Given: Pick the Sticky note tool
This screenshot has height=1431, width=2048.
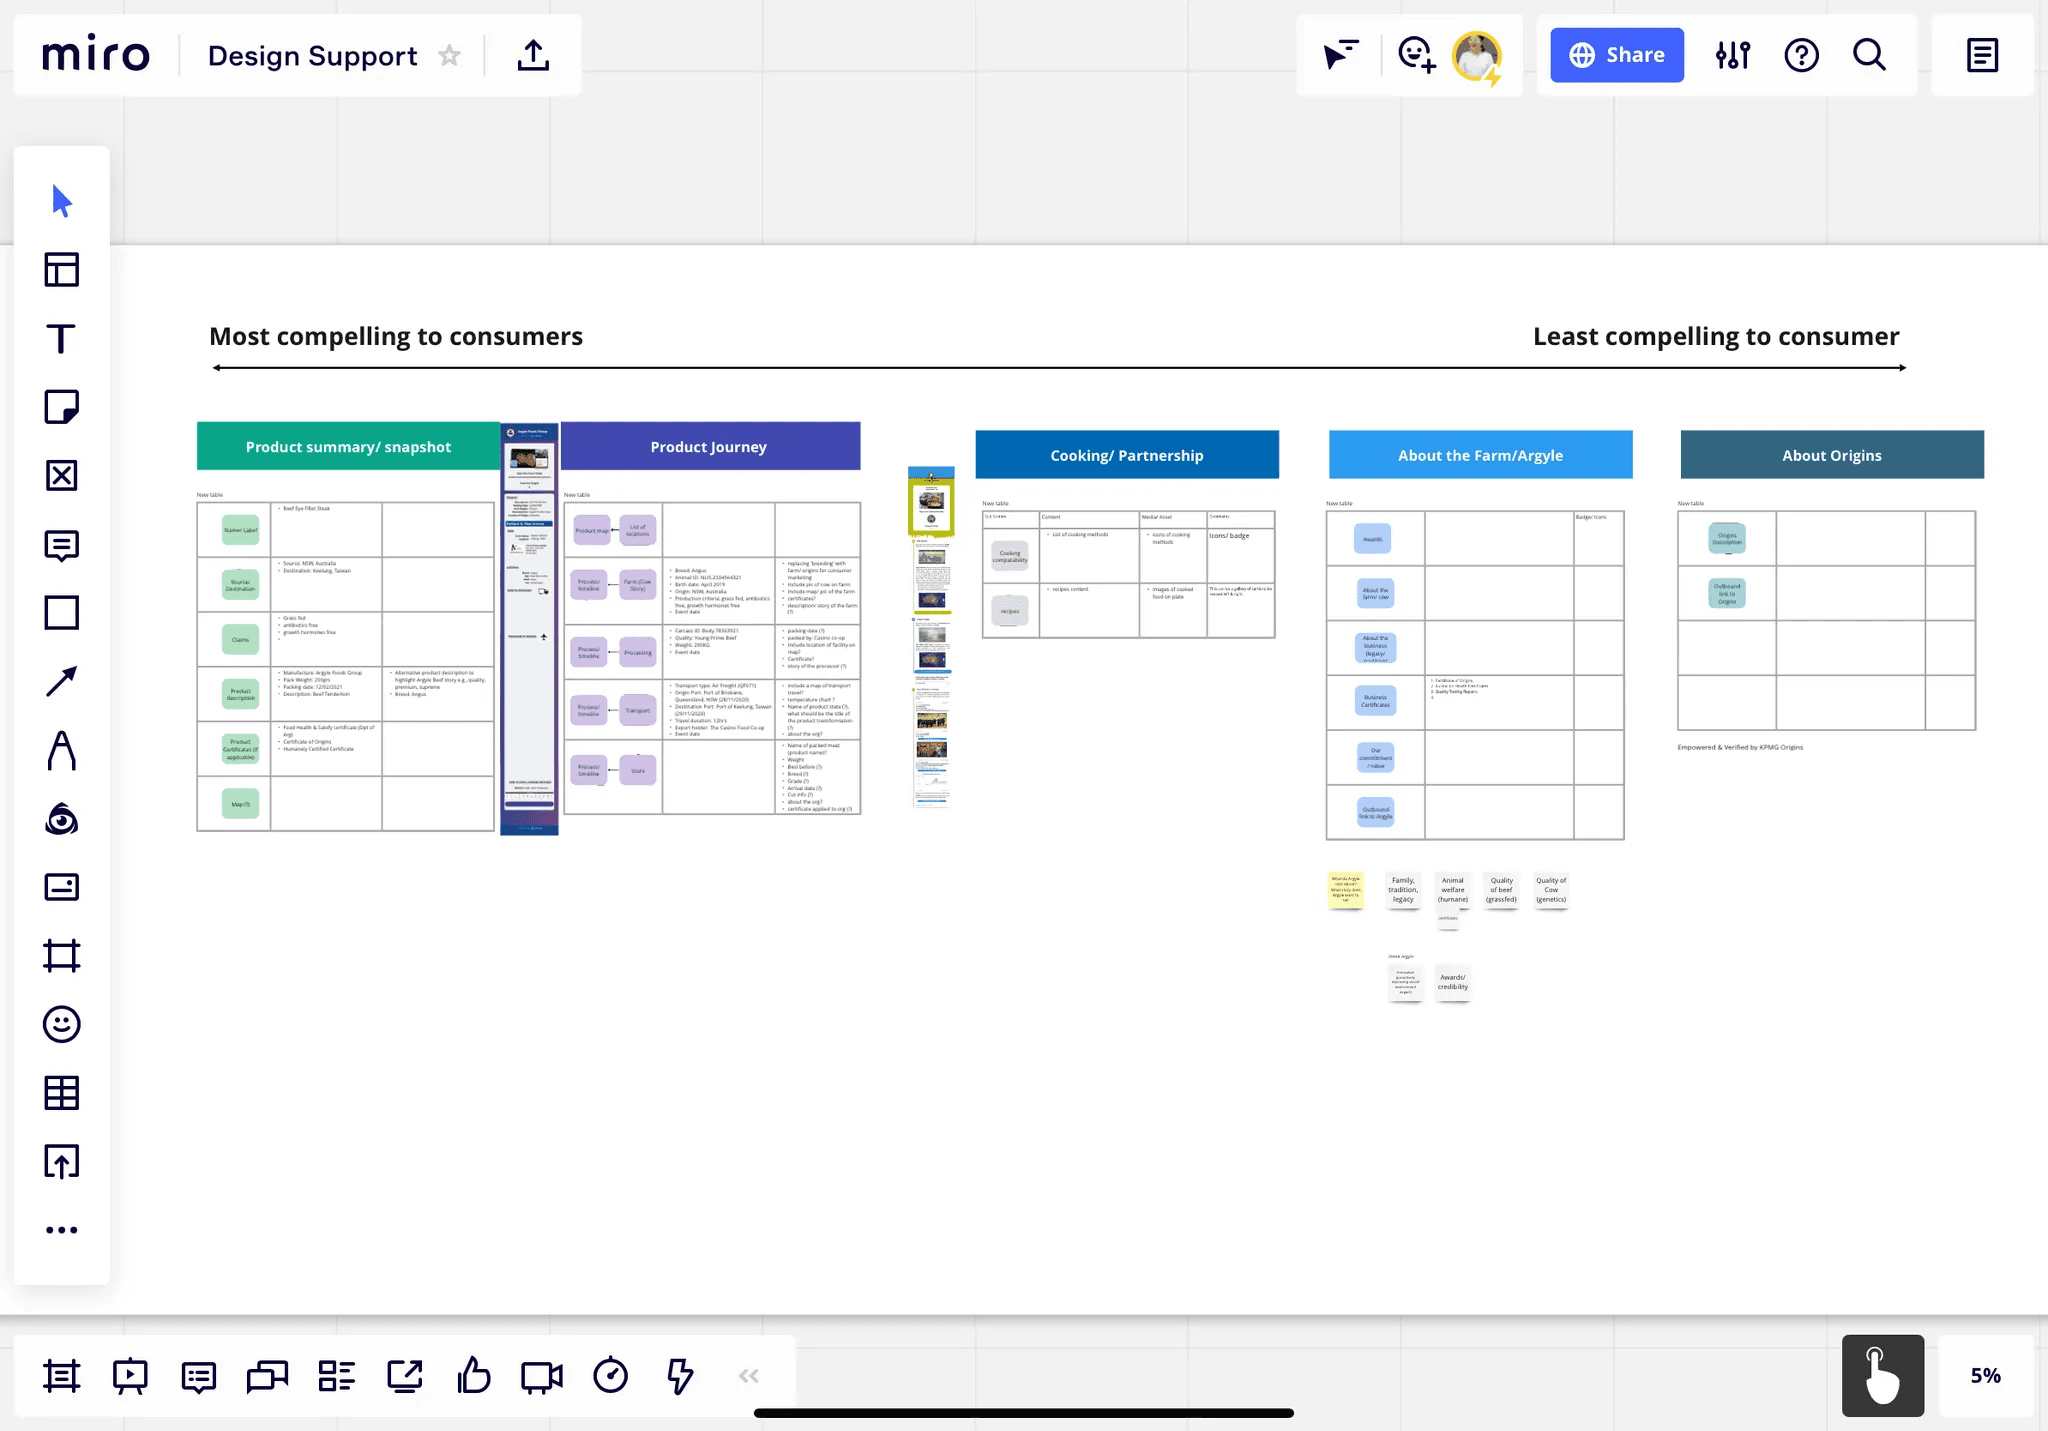Looking at the screenshot, I should [x=61, y=407].
